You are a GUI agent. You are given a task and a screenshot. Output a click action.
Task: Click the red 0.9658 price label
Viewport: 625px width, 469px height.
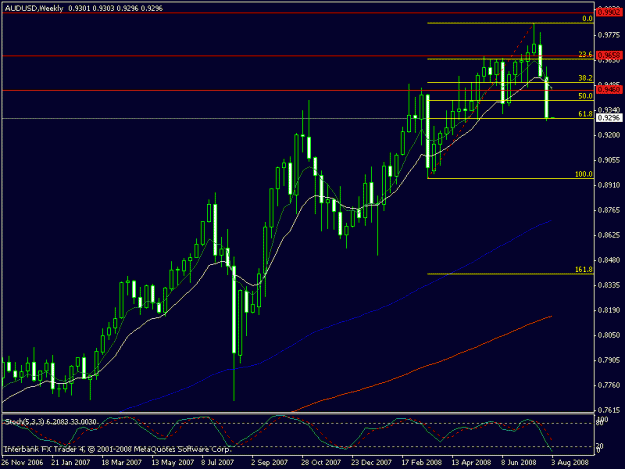click(x=609, y=55)
